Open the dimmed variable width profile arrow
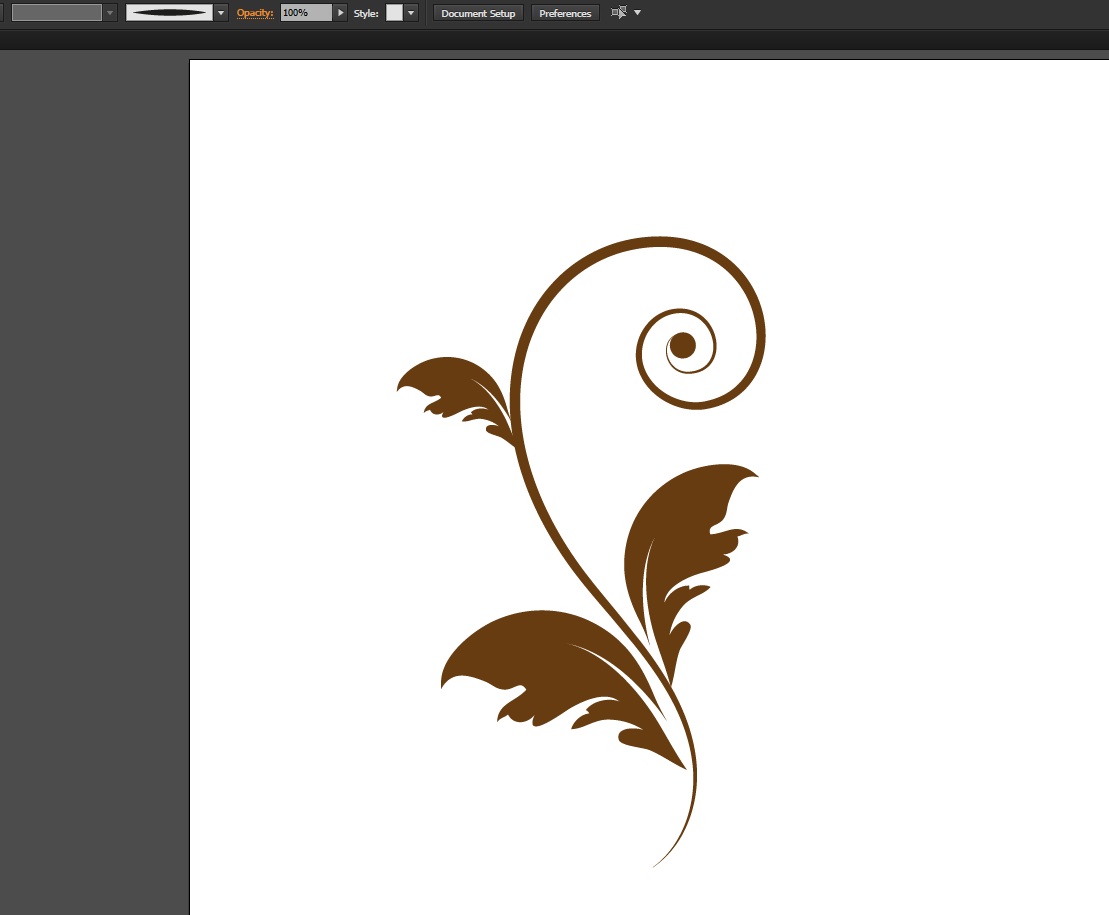This screenshot has height=915, width=1109. pyautogui.click(x=110, y=13)
